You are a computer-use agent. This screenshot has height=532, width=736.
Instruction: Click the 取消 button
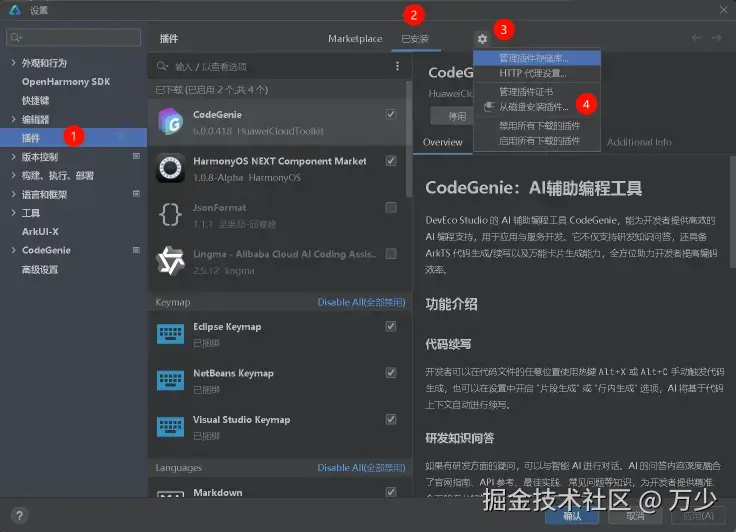pyautogui.click(x=635, y=516)
